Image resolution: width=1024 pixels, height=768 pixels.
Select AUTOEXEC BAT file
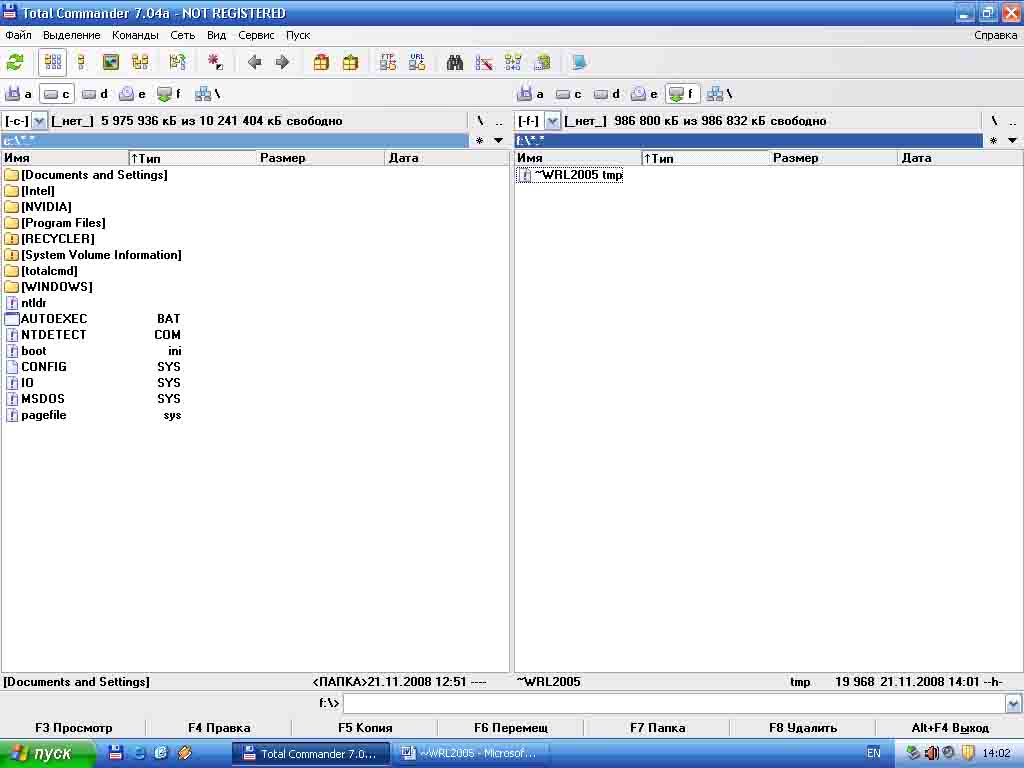click(93, 319)
